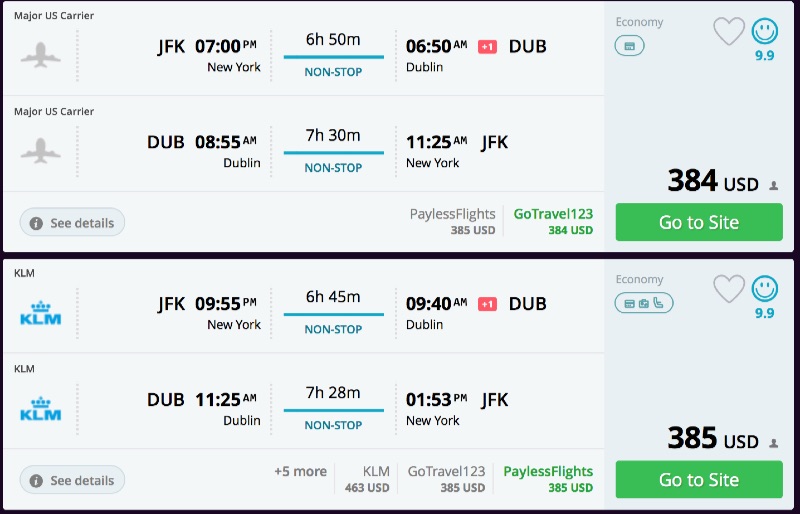Expand See details for the KLM flight
Image resolution: width=800 pixels, height=514 pixels.
[x=72, y=481]
